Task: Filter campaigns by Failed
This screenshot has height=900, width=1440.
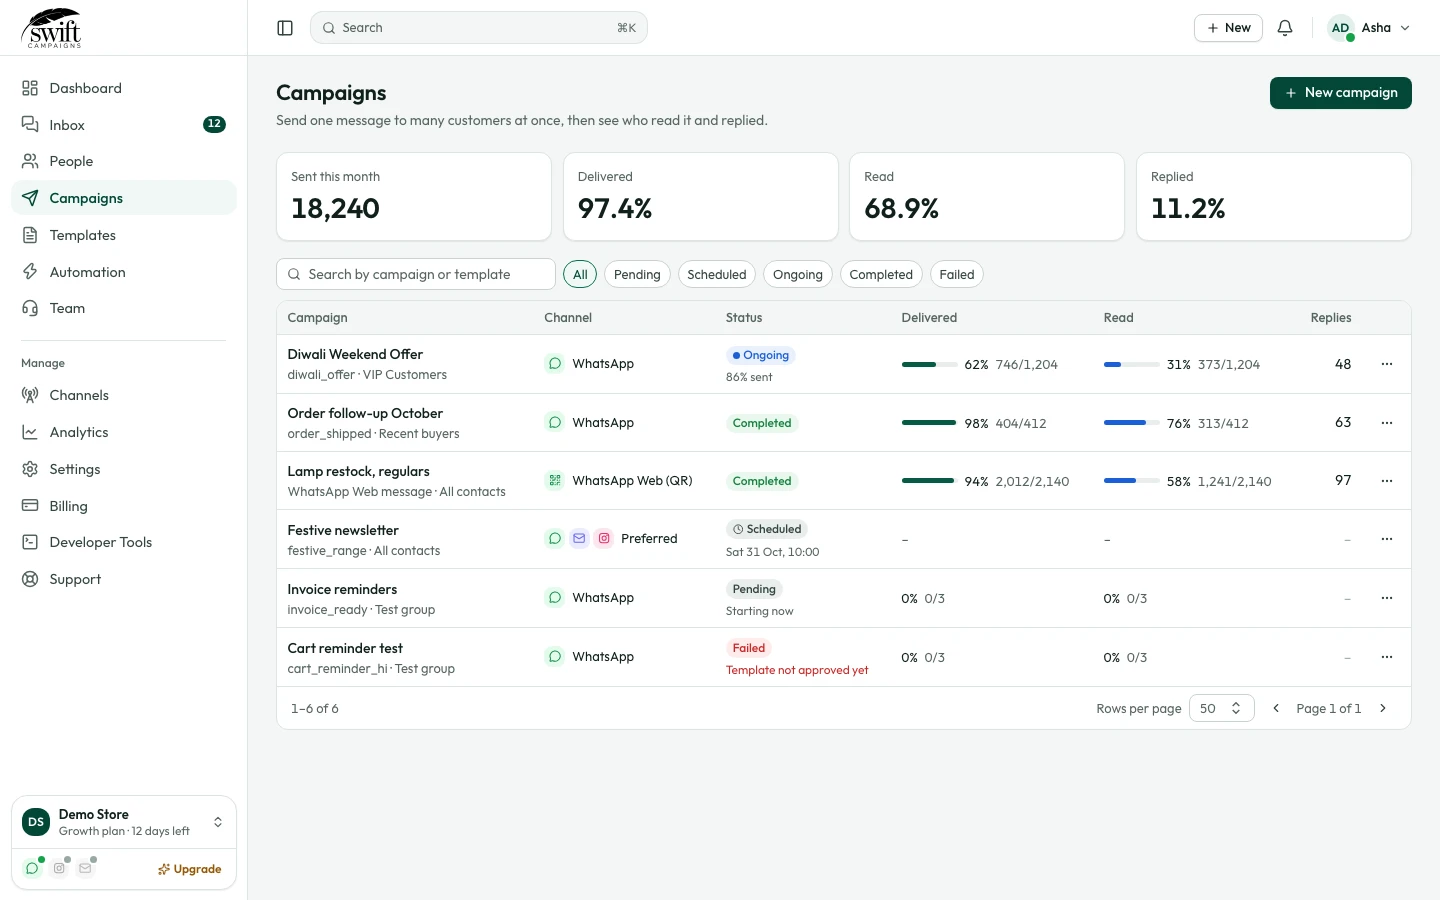Action: click(957, 274)
